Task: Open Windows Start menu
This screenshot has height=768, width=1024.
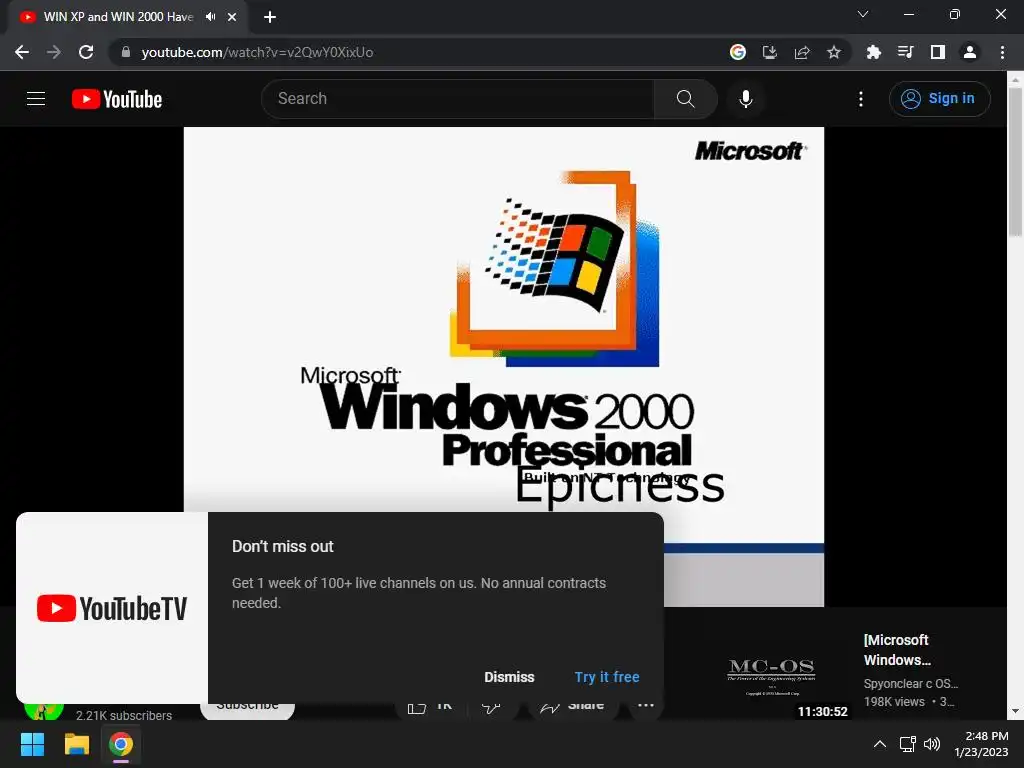Action: coord(32,744)
